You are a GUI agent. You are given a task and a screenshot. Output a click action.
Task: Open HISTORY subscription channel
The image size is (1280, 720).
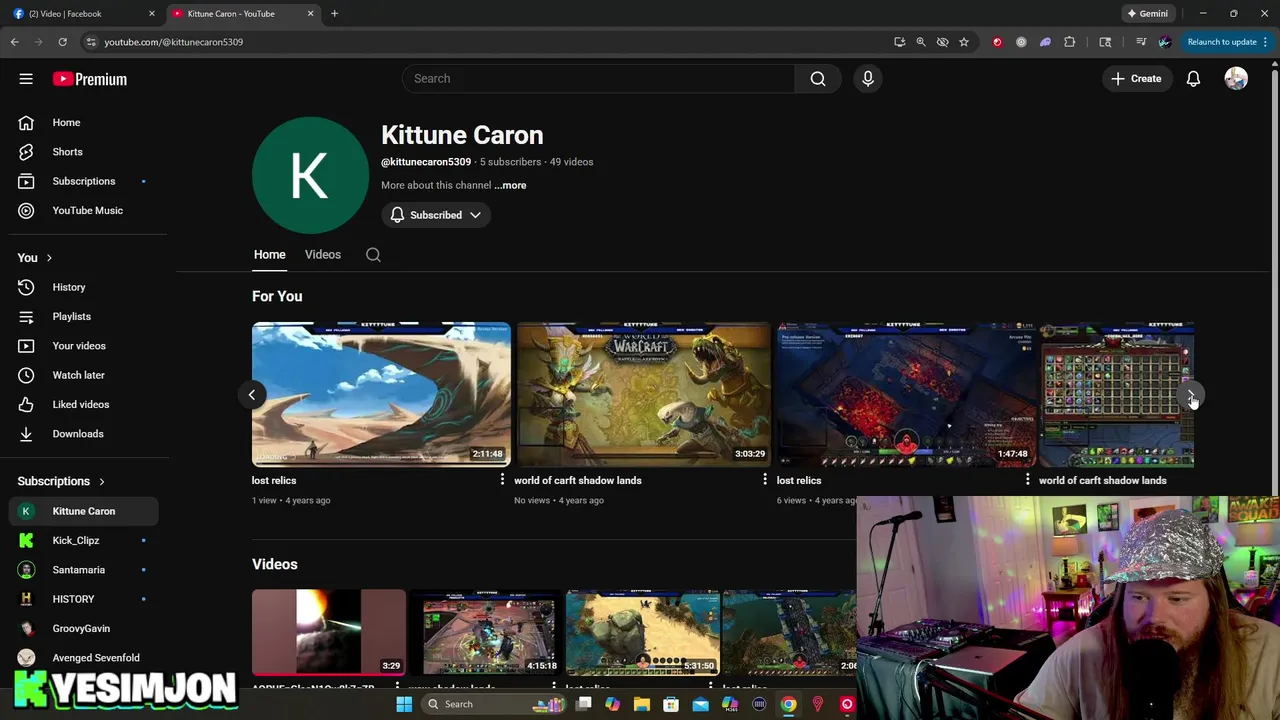tap(84, 599)
